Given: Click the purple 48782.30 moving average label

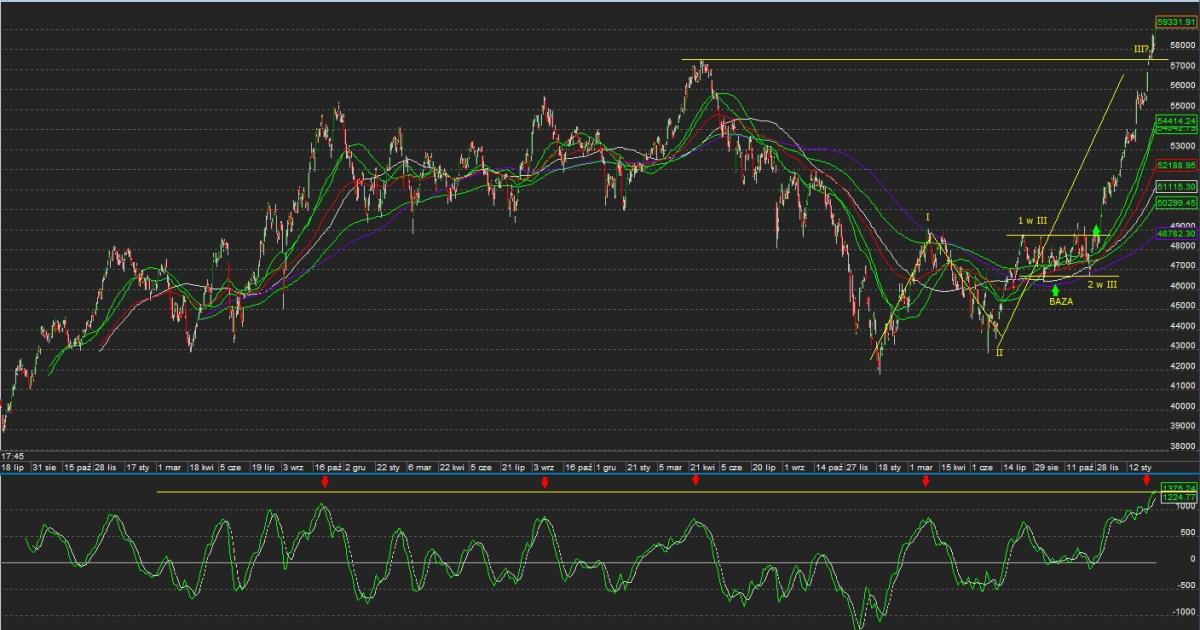Looking at the screenshot, I should pyautogui.click(x=1176, y=233).
